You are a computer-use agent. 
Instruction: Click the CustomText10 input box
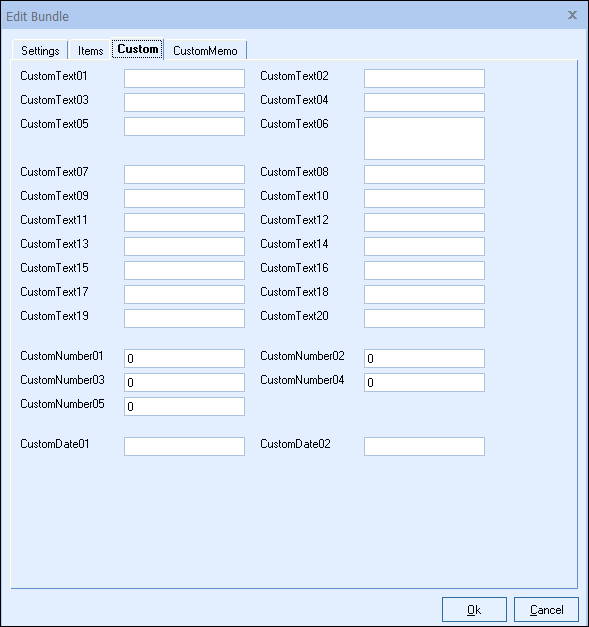[x=424, y=198]
